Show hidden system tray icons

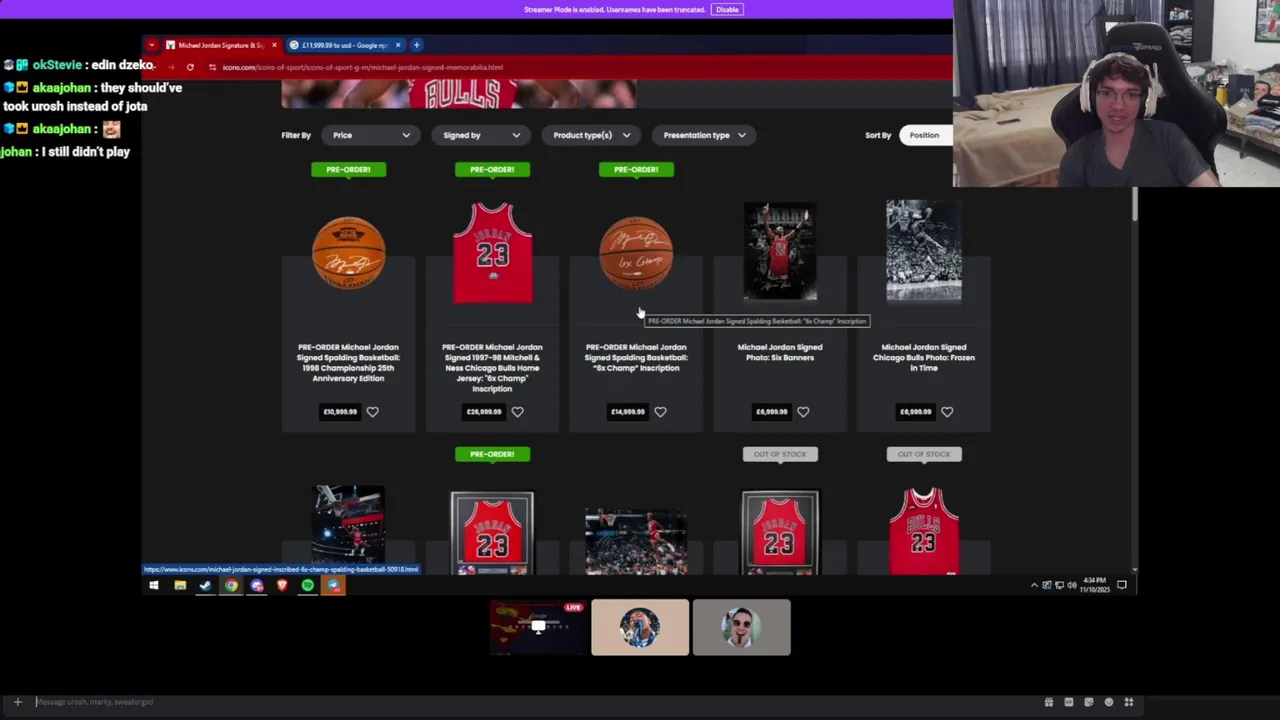point(1034,585)
